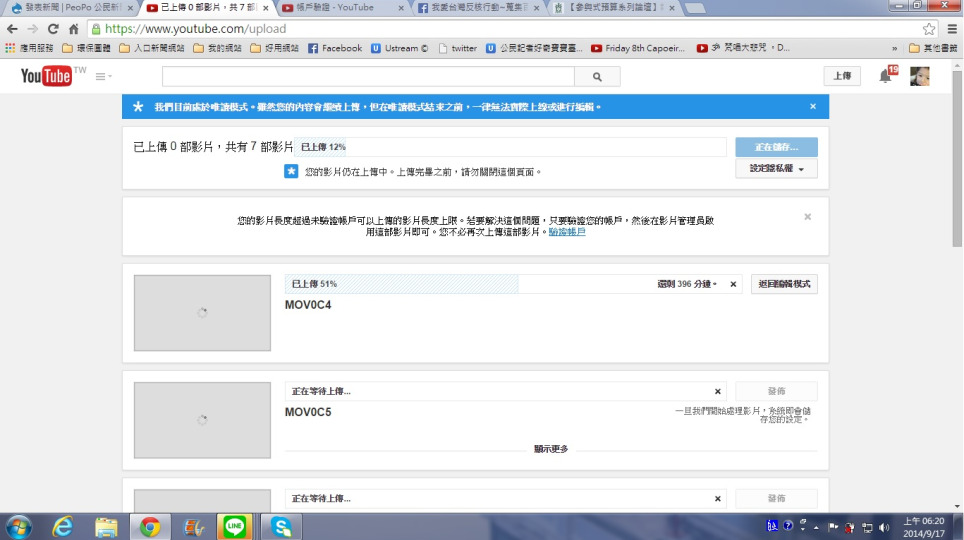Close the account verification notice
Viewport: 964px width, 540px height.
(807, 216)
